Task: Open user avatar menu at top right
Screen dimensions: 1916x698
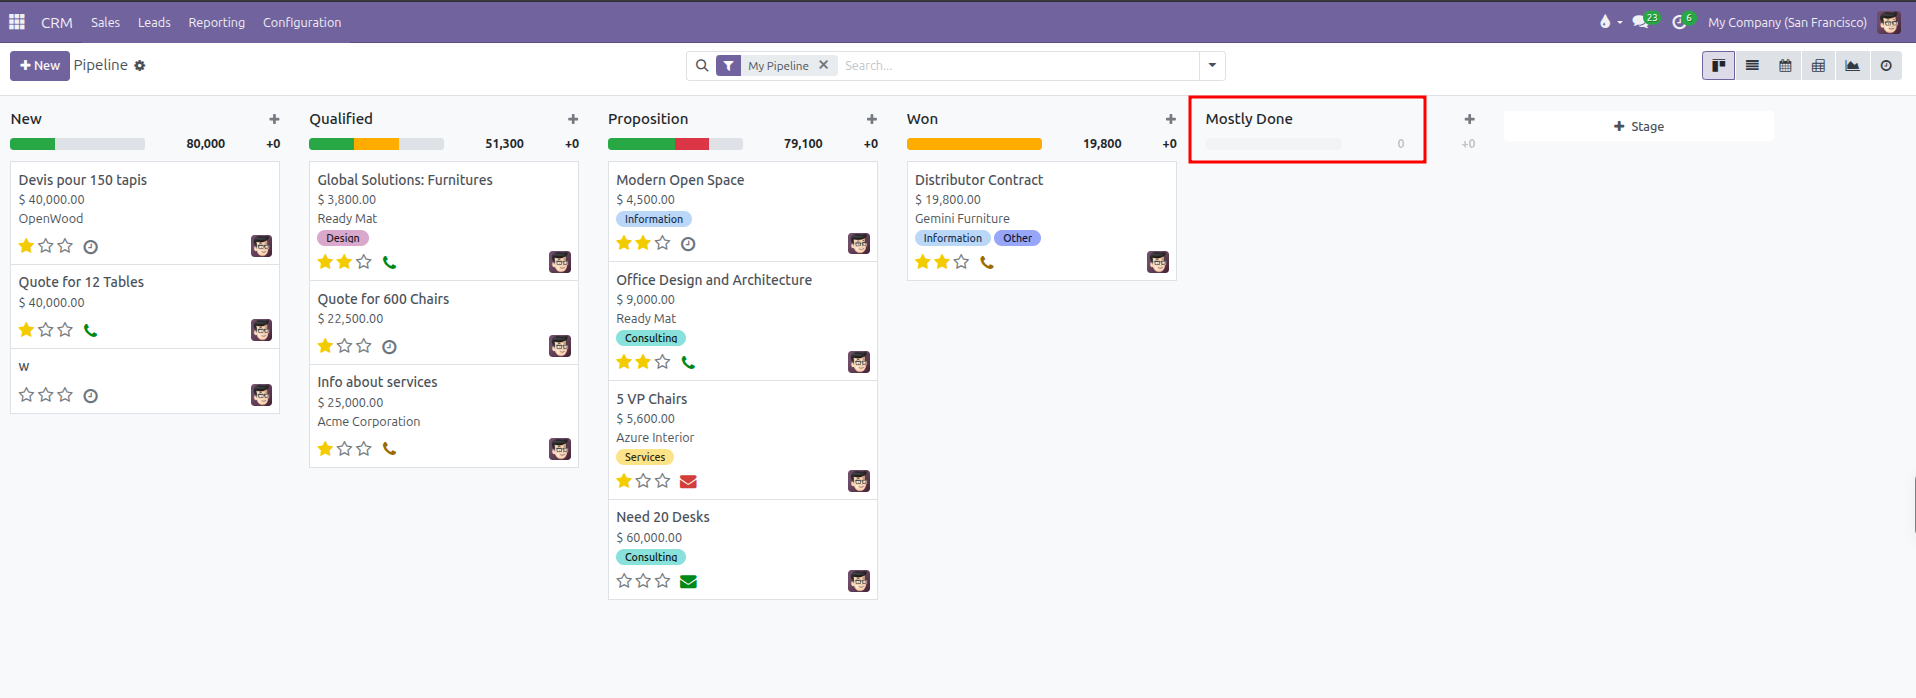Action: tap(1889, 22)
